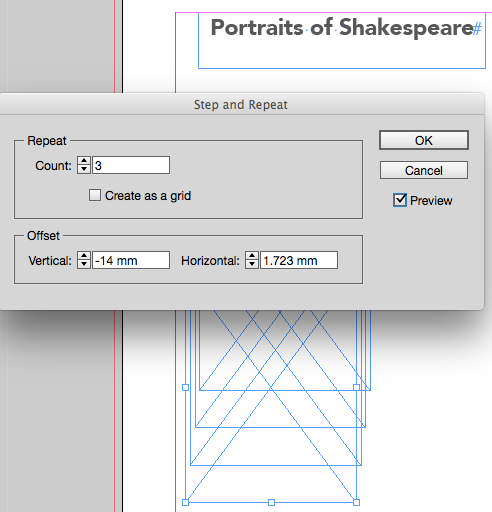Dismiss the dialog with Cancel
The image size is (492, 512).
(x=424, y=170)
